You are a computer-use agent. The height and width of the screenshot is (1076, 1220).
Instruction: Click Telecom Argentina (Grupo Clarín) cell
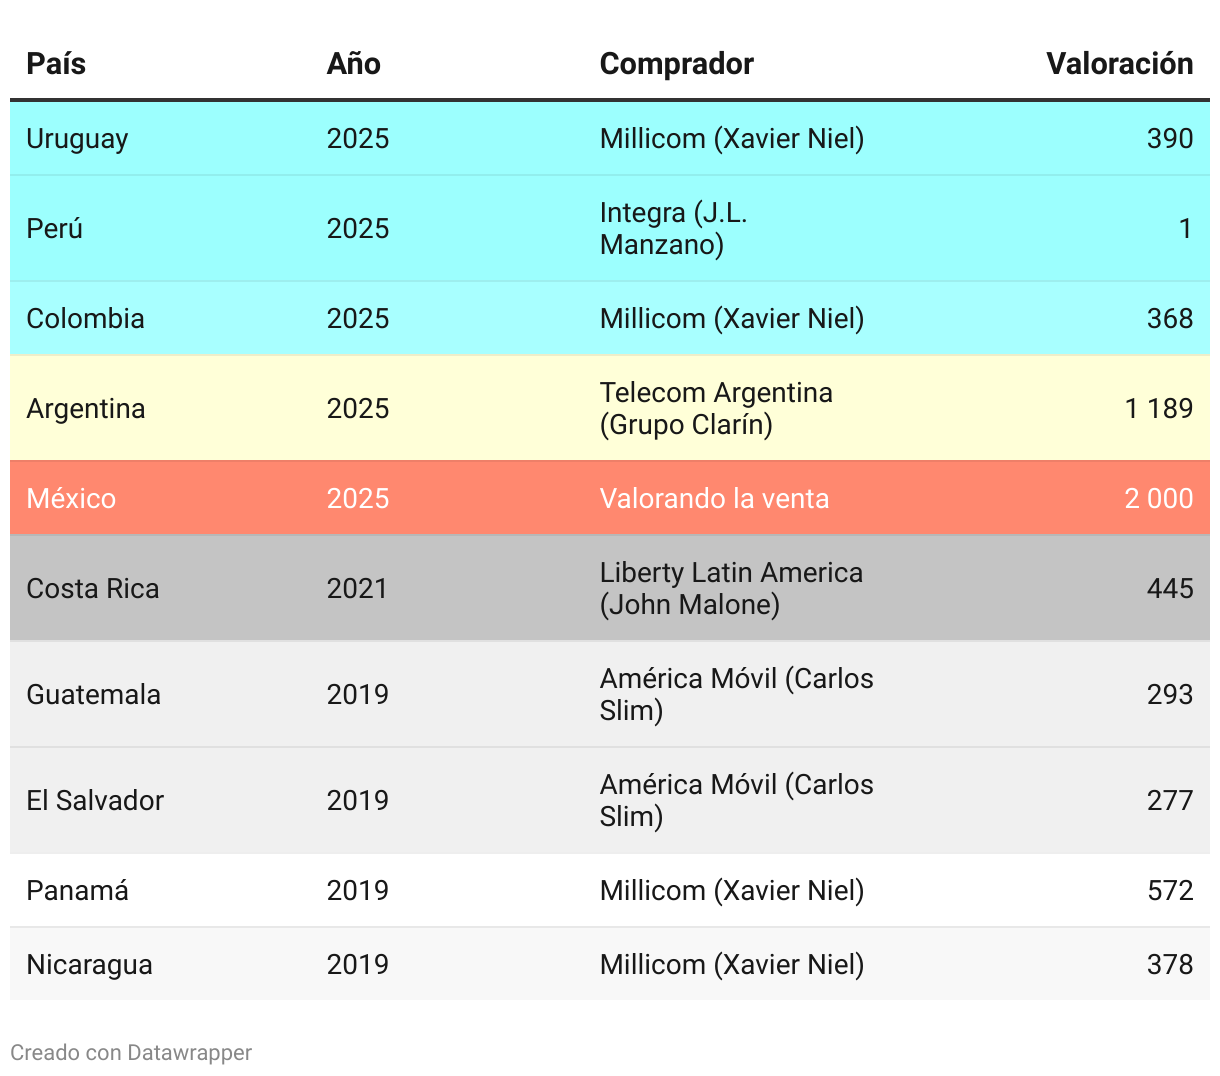[716, 409]
